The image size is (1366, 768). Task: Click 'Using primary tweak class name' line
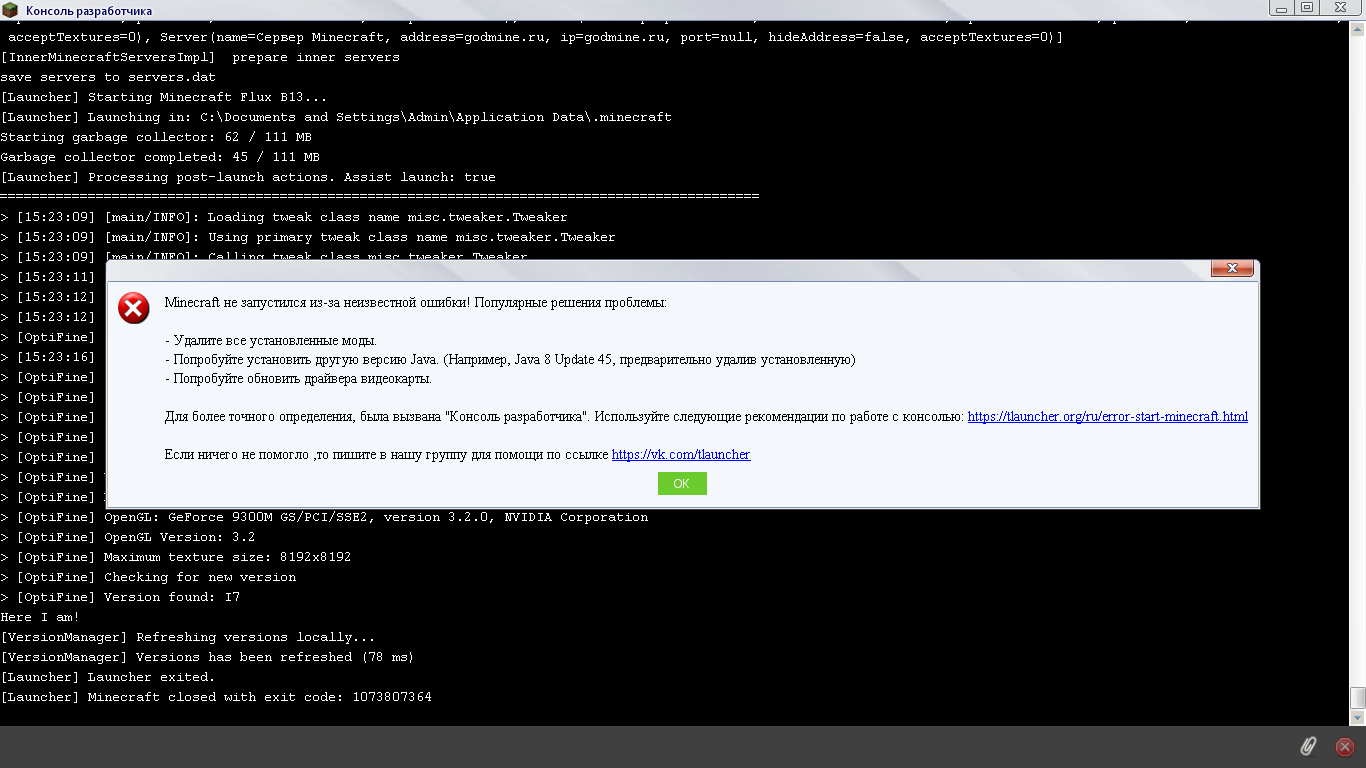[x=308, y=237]
